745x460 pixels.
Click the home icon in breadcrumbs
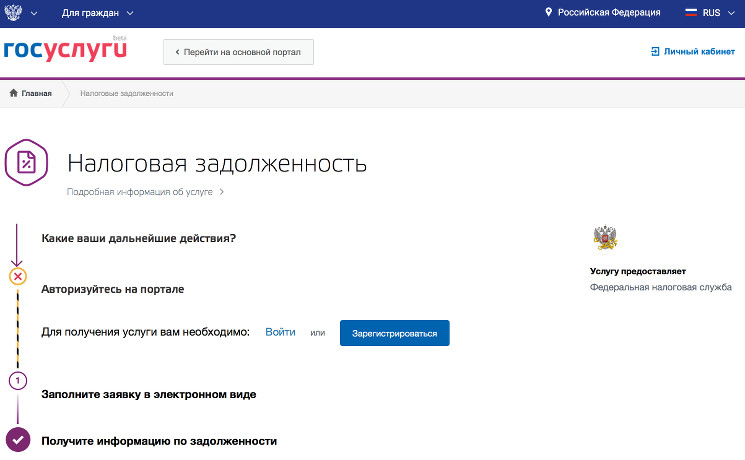coord(13,93)
